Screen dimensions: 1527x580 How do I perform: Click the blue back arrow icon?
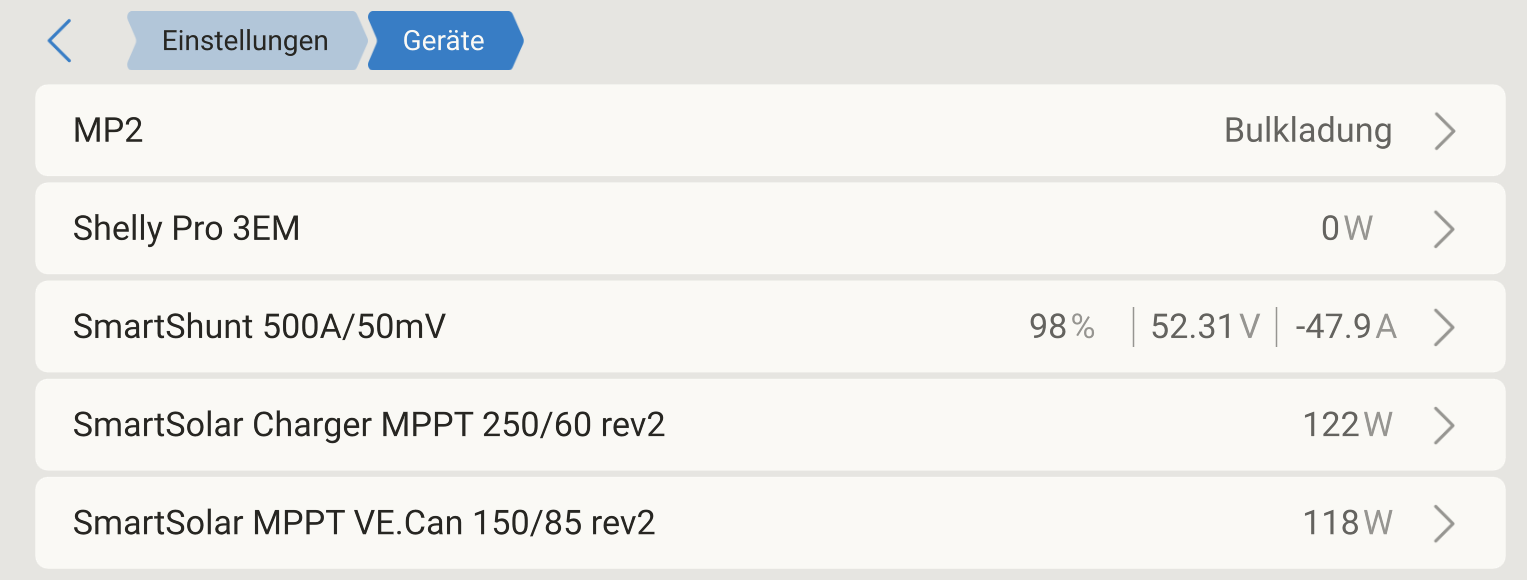click(60, 41)
